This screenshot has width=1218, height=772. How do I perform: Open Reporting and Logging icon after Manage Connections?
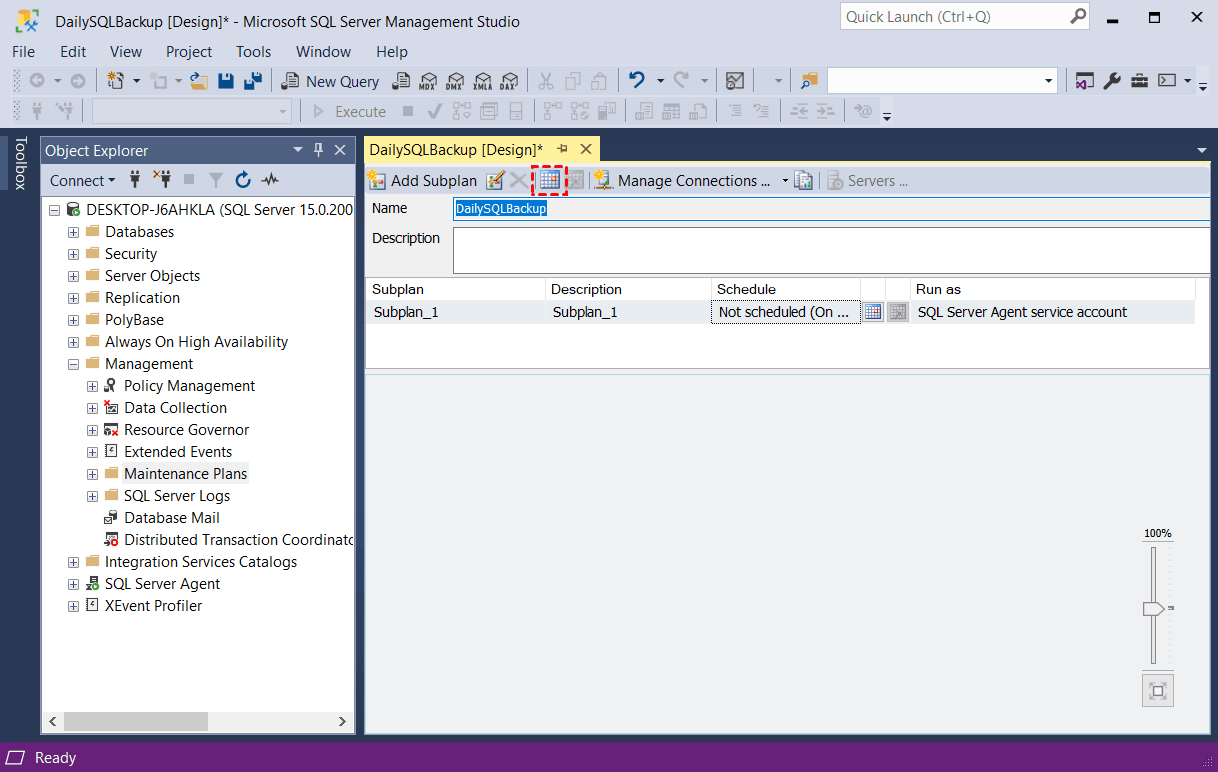pyautogui.click(x=804, y=181)
